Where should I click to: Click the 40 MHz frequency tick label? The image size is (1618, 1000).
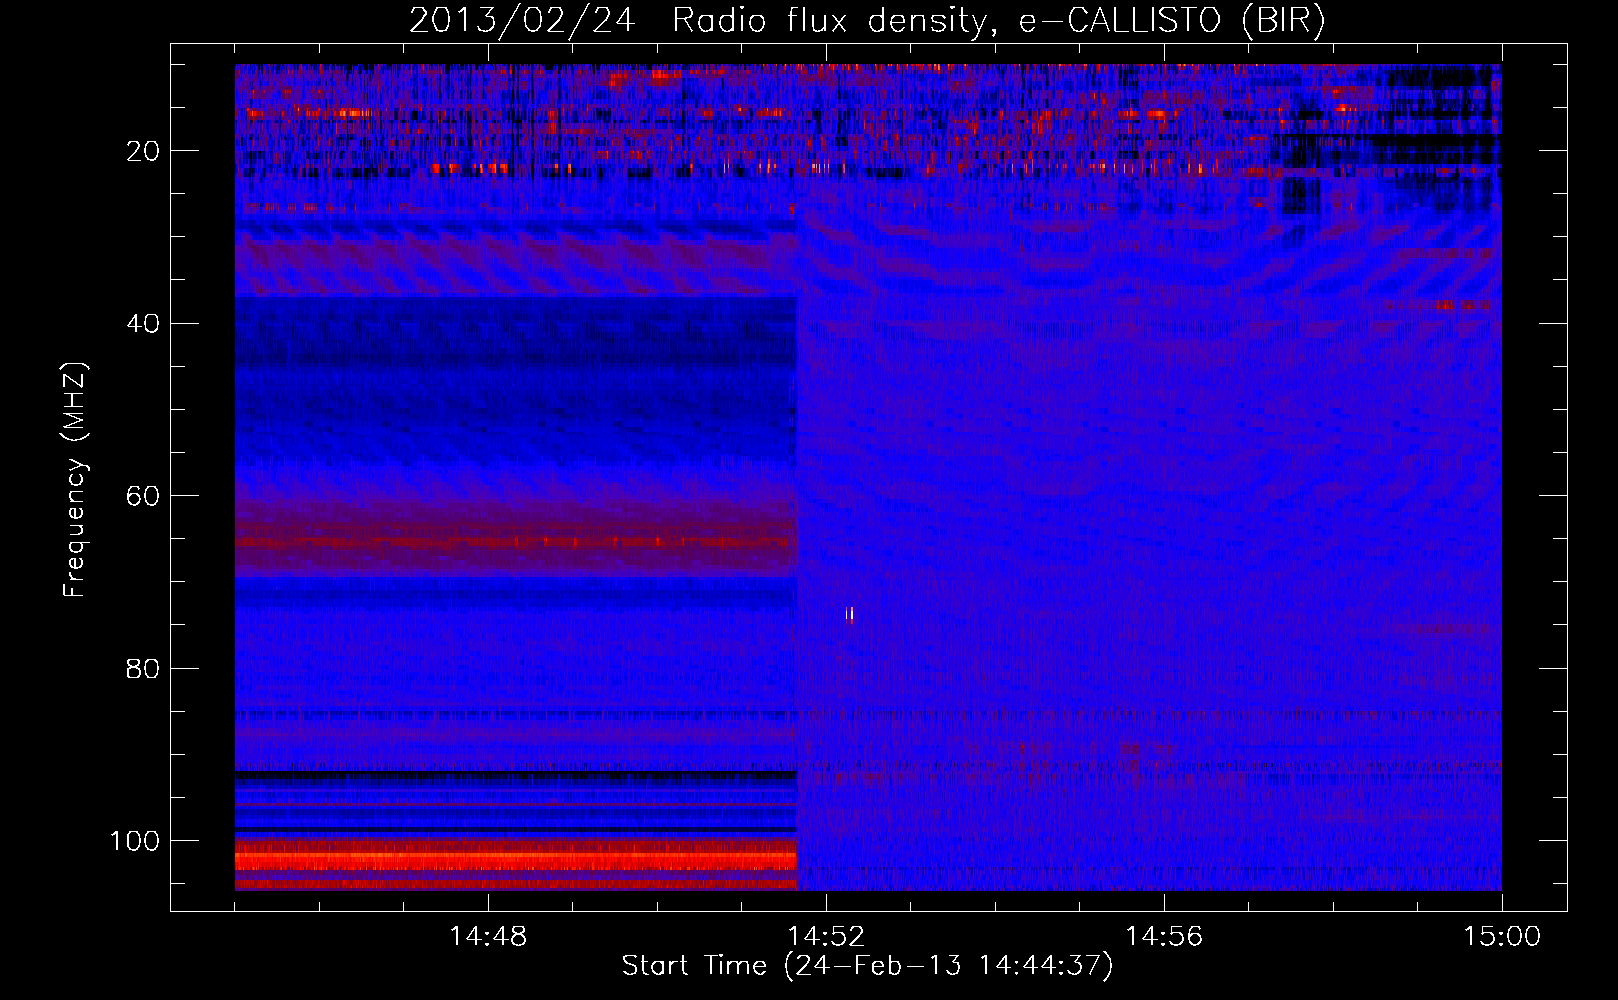[x=143, y=324]
